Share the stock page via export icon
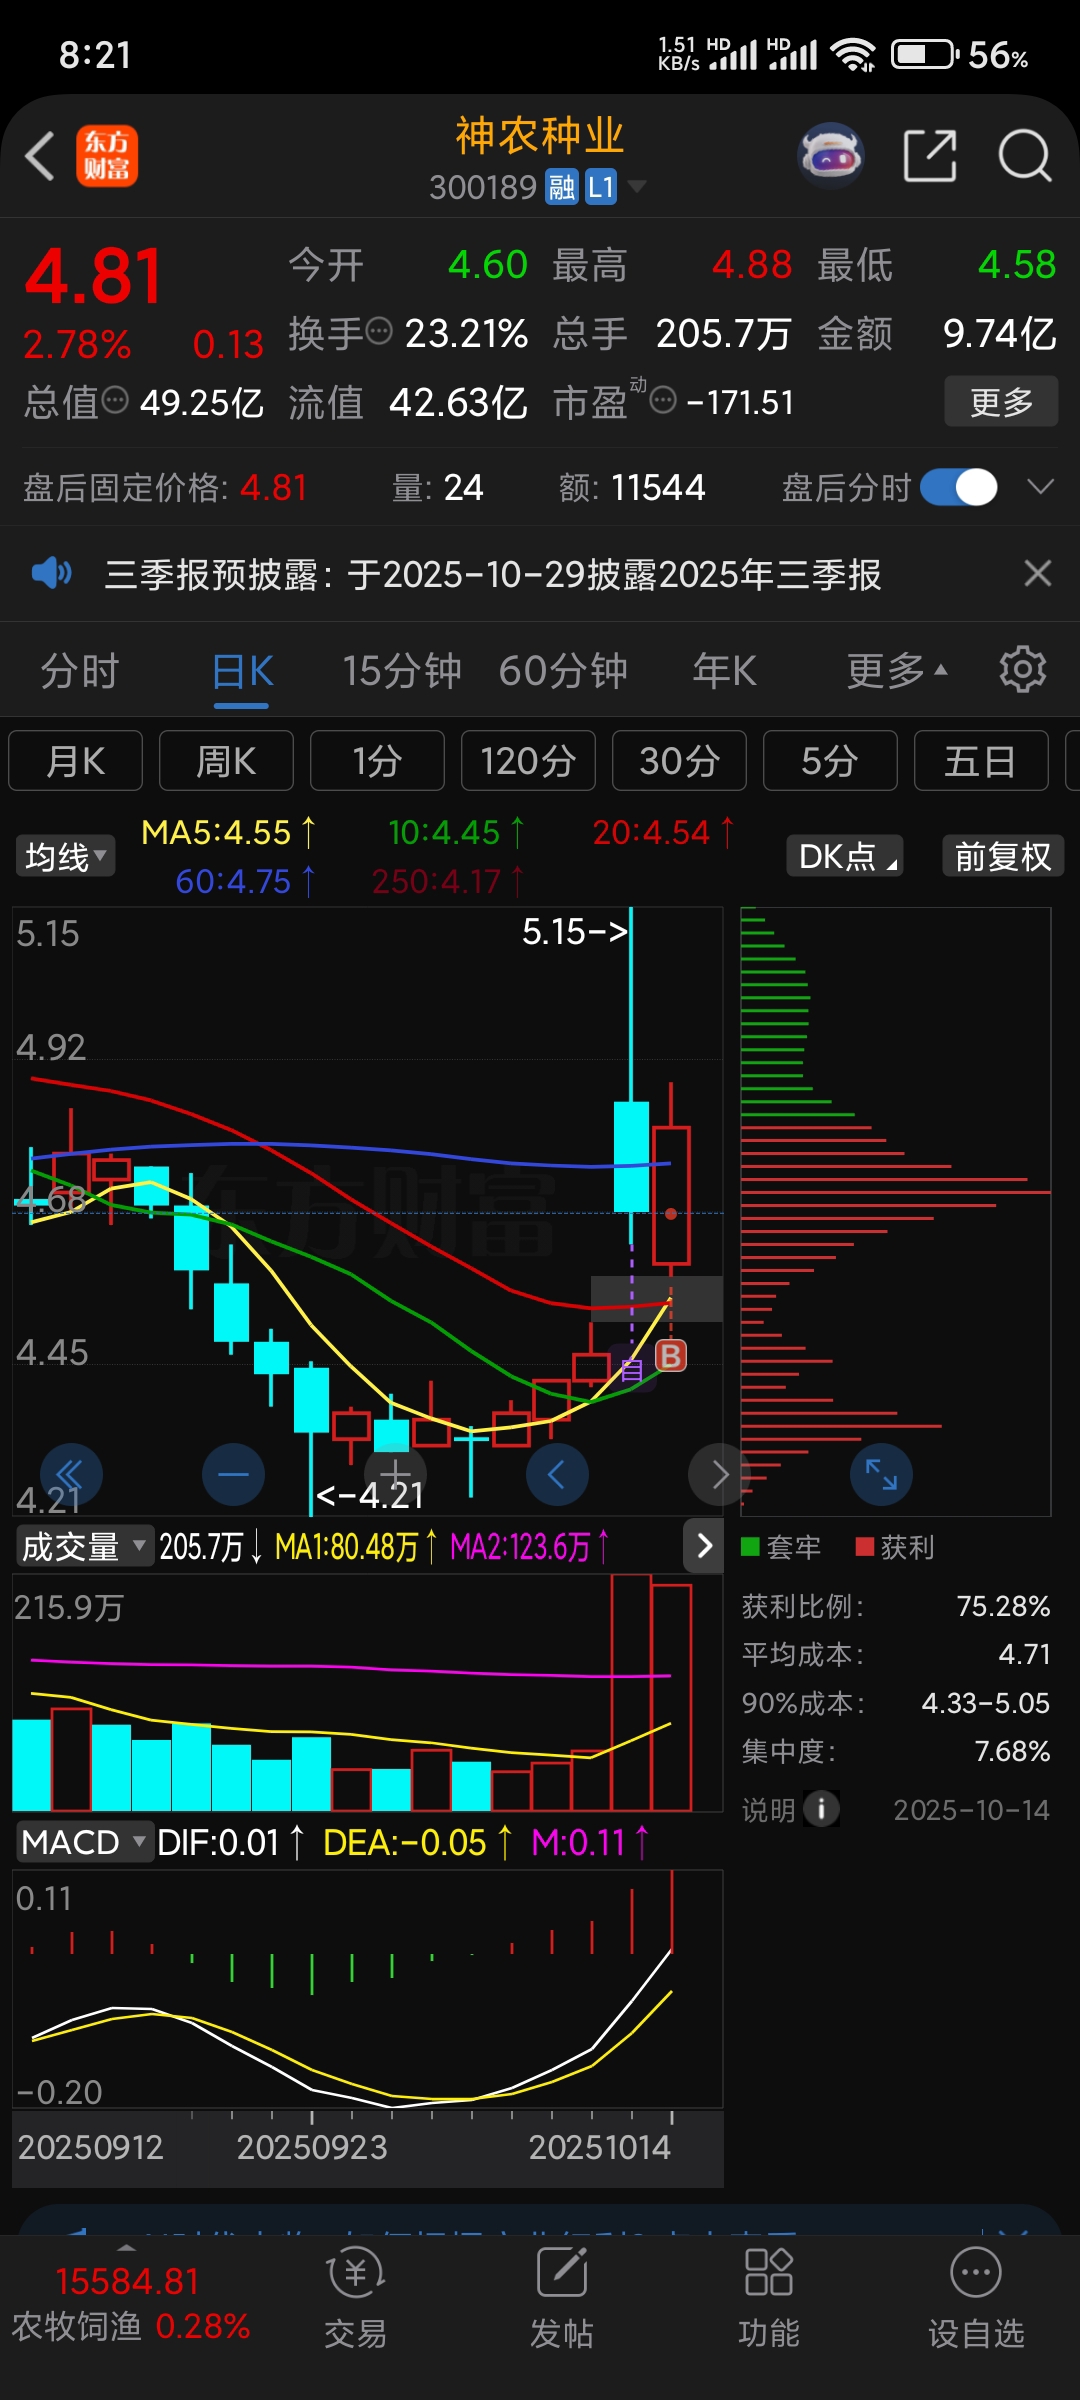 (x=930, y=156)
